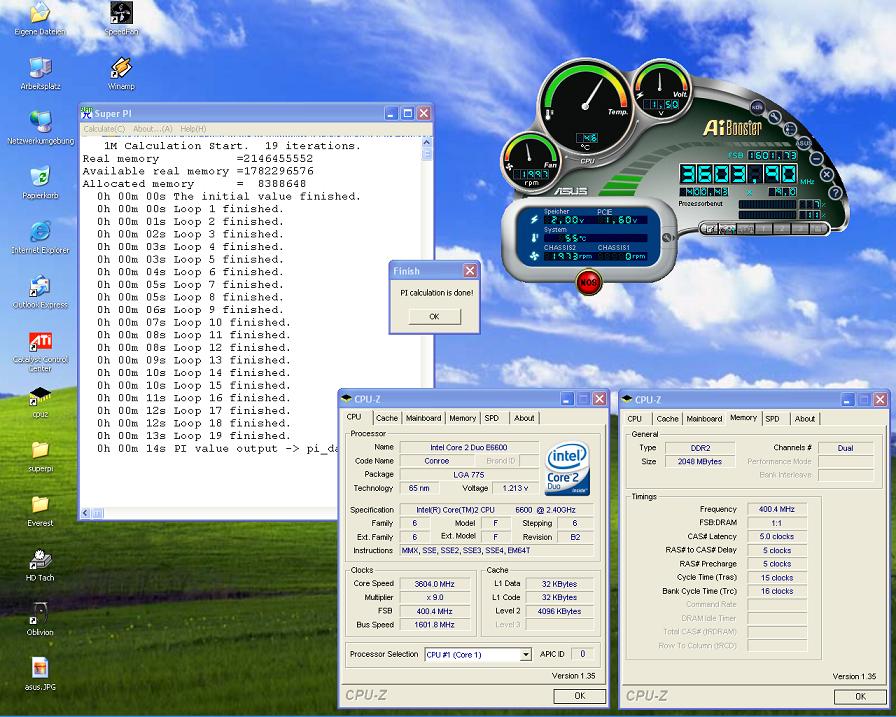Click the Channels # value 'Dual'
This screenshot has height=717, width=896.
[845, 448]
